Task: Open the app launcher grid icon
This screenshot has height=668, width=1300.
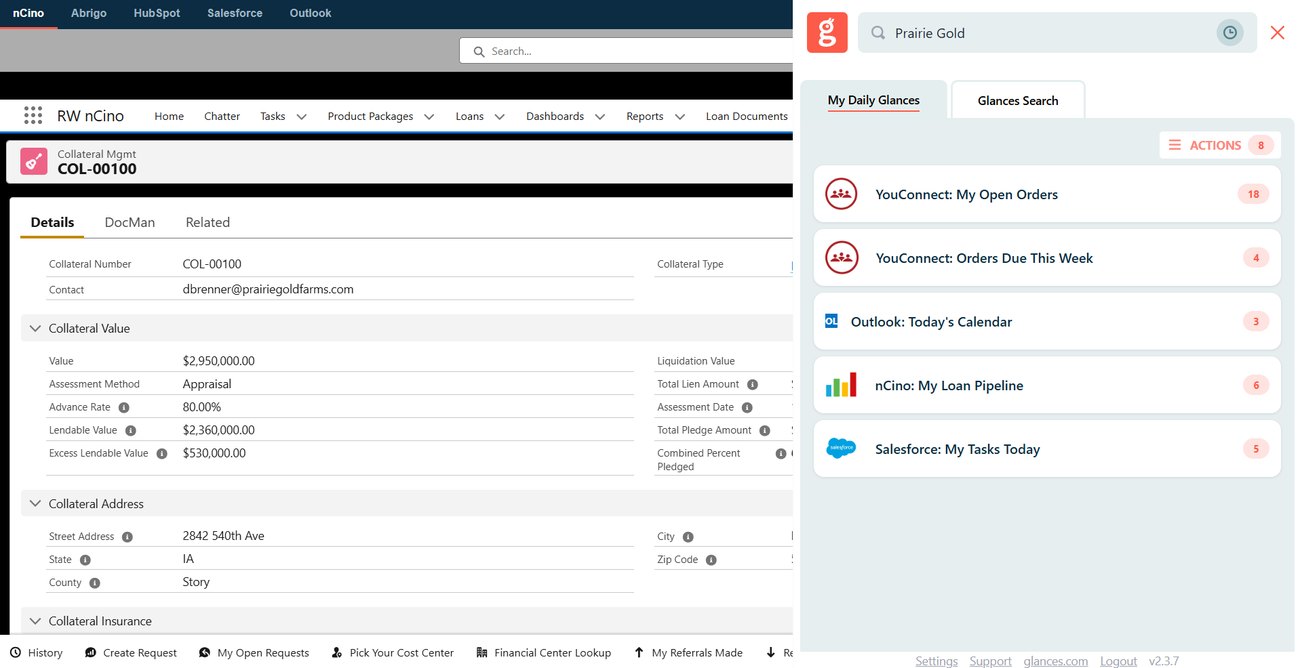Action: click(33, 116)
